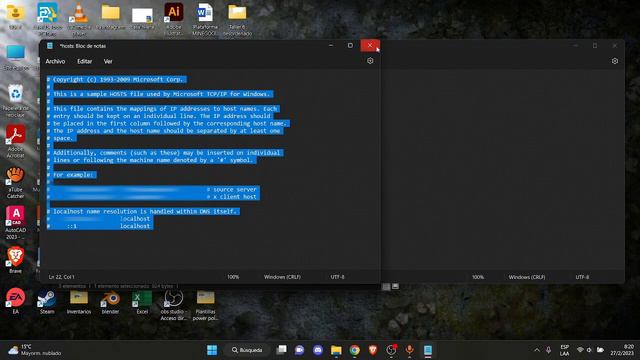This screenshot has height=360, width=640.
Task: Open Discord from the taskbar
Action: pyautogui.click(x=318, y=350)
